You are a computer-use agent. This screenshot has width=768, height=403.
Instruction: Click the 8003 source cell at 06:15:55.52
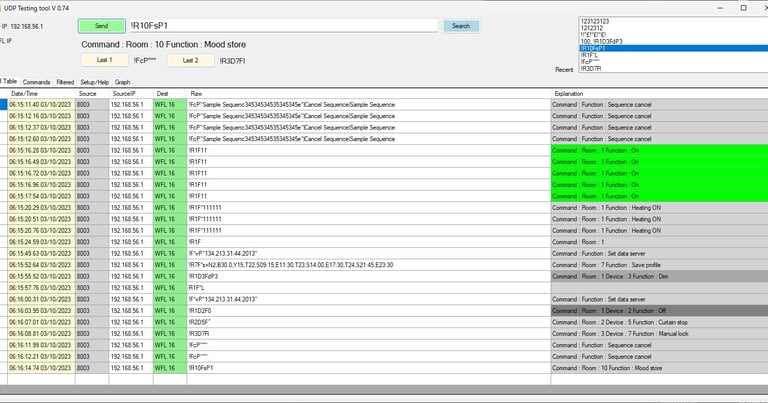[x=92, y=276]
